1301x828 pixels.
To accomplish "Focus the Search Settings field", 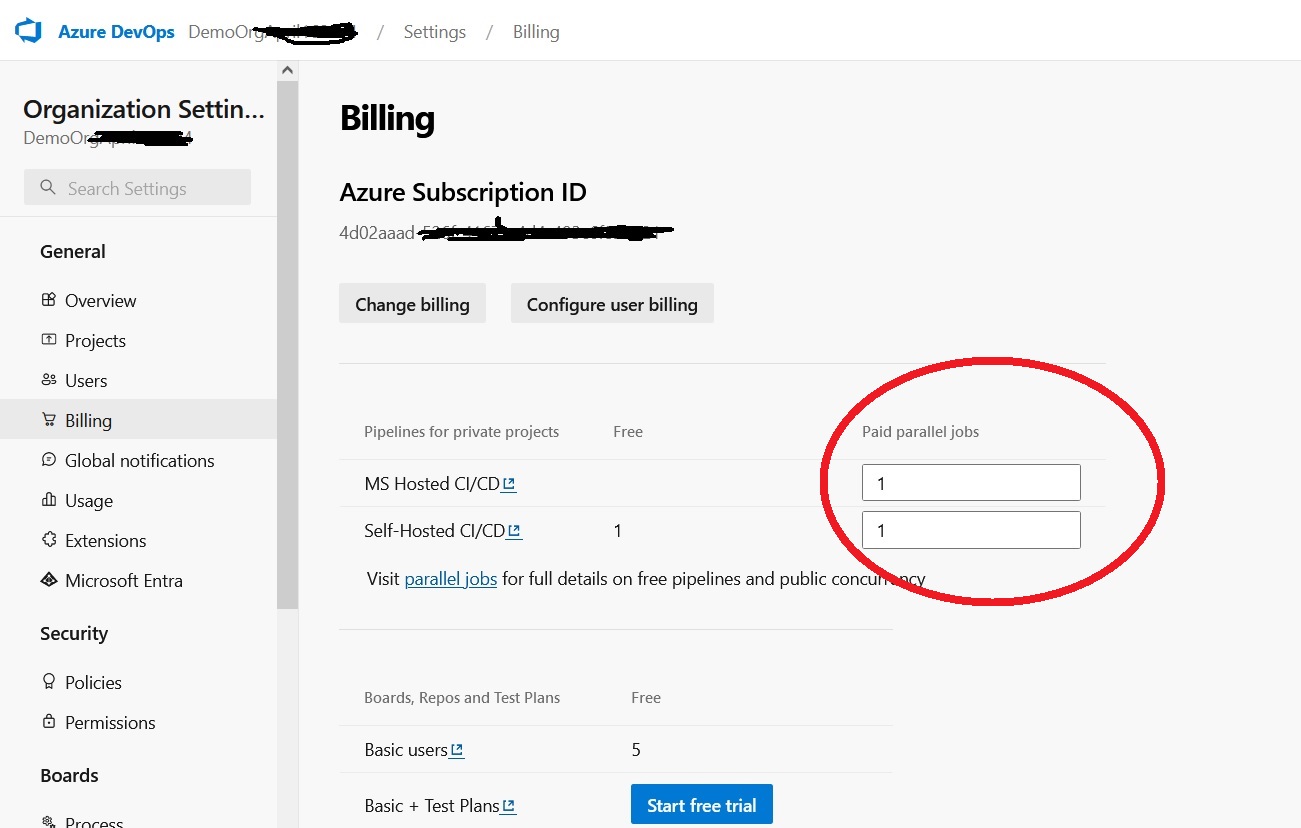I will pyautogui.click(x=137, y=188).
